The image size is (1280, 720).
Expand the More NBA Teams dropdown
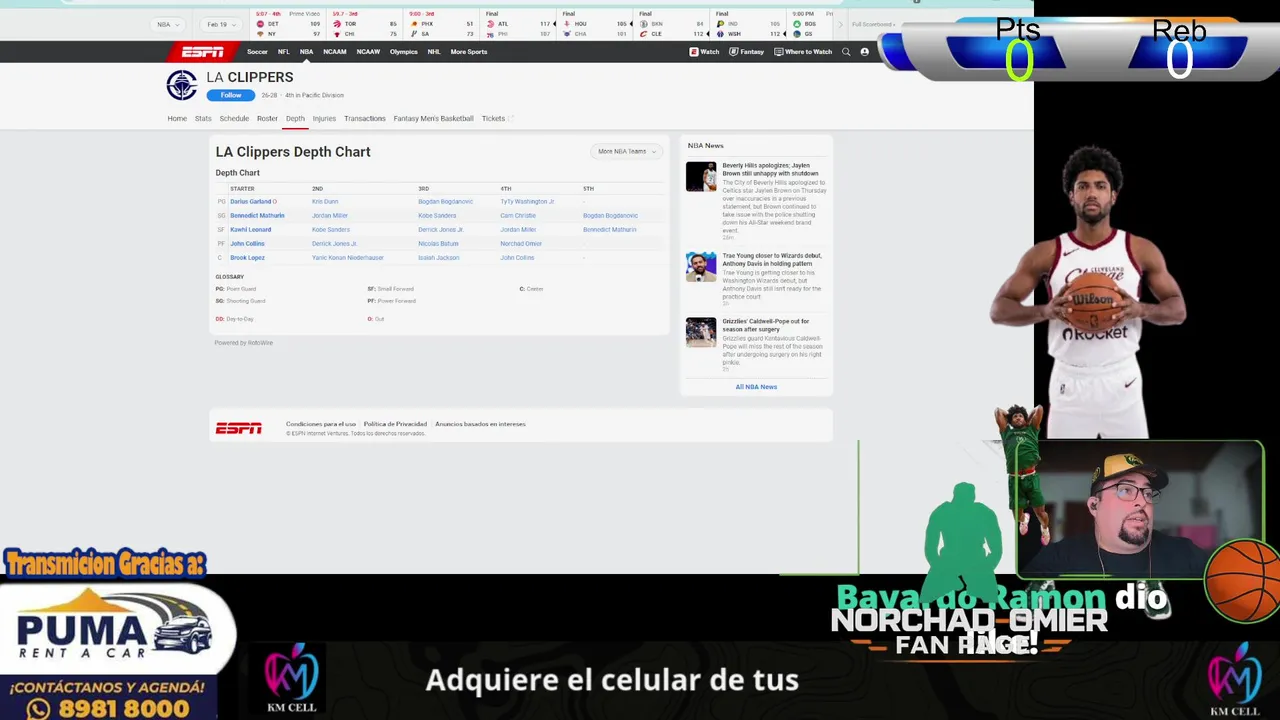click(627, 151)
